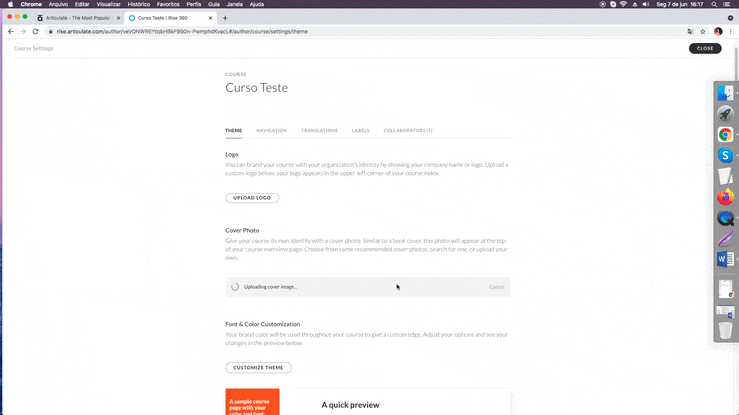
Task: Open the Translations tab
Action: 319,130
